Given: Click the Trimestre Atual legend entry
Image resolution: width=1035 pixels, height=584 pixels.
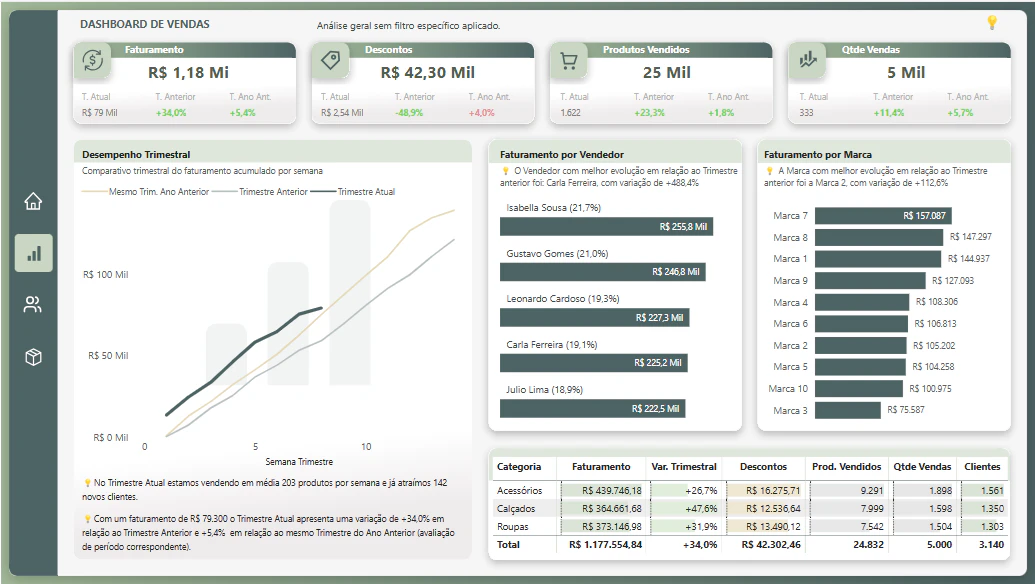Looking at the screenshot, I should [x=353, y=192].
